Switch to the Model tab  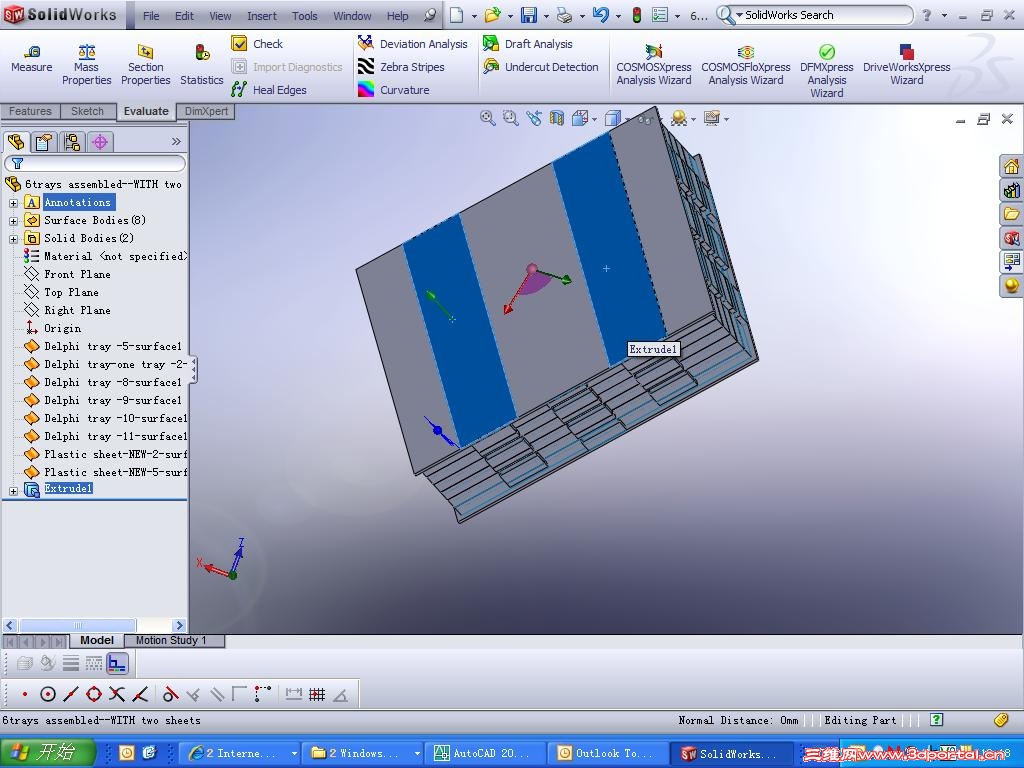97,641
